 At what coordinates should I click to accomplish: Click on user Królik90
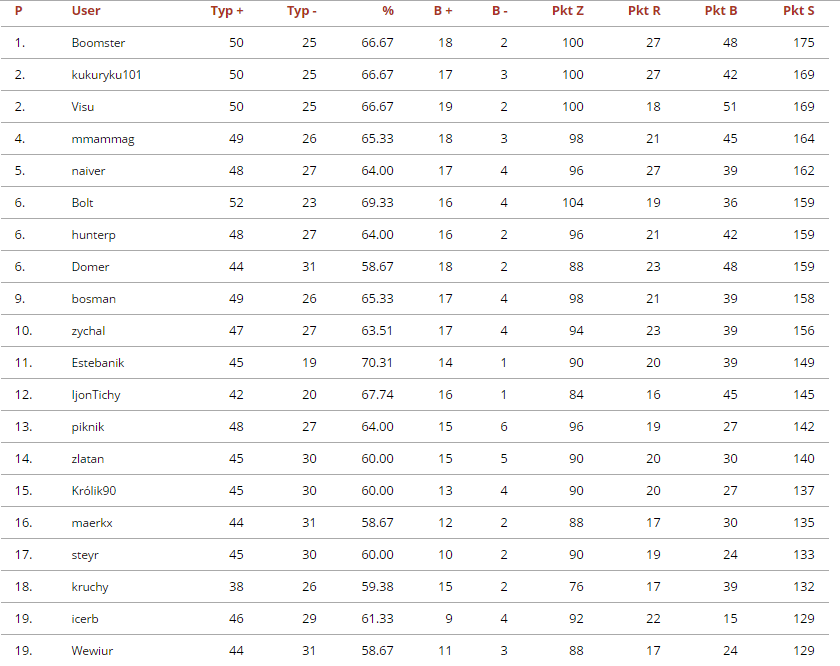point(96,491)
